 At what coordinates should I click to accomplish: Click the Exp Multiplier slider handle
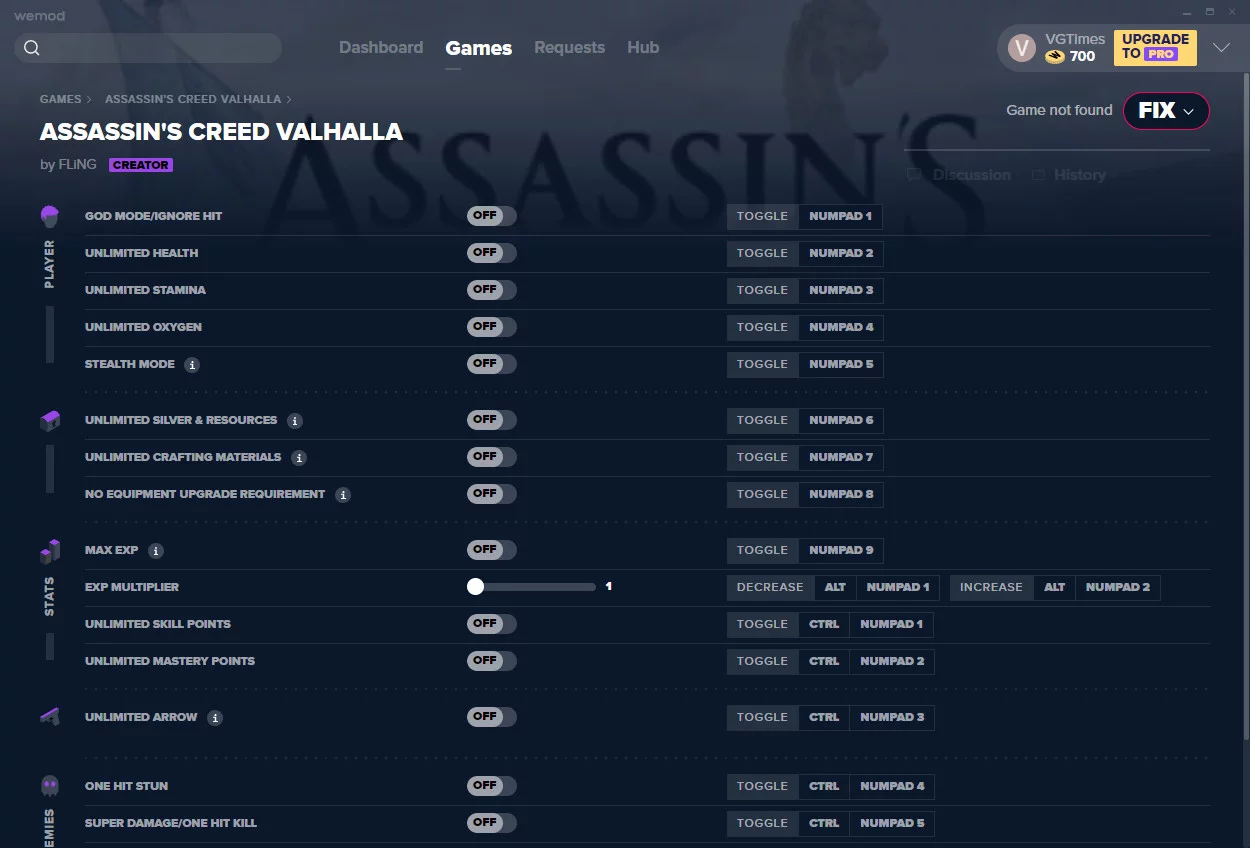coord(475,587)
